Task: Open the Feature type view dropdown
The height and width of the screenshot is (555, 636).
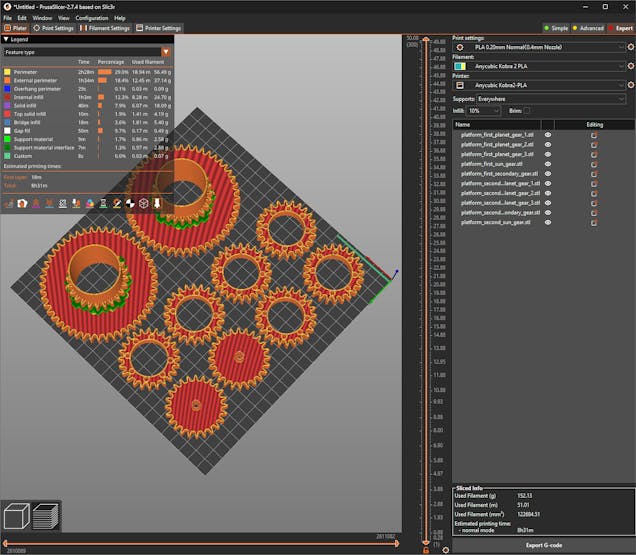Action: 166,51
